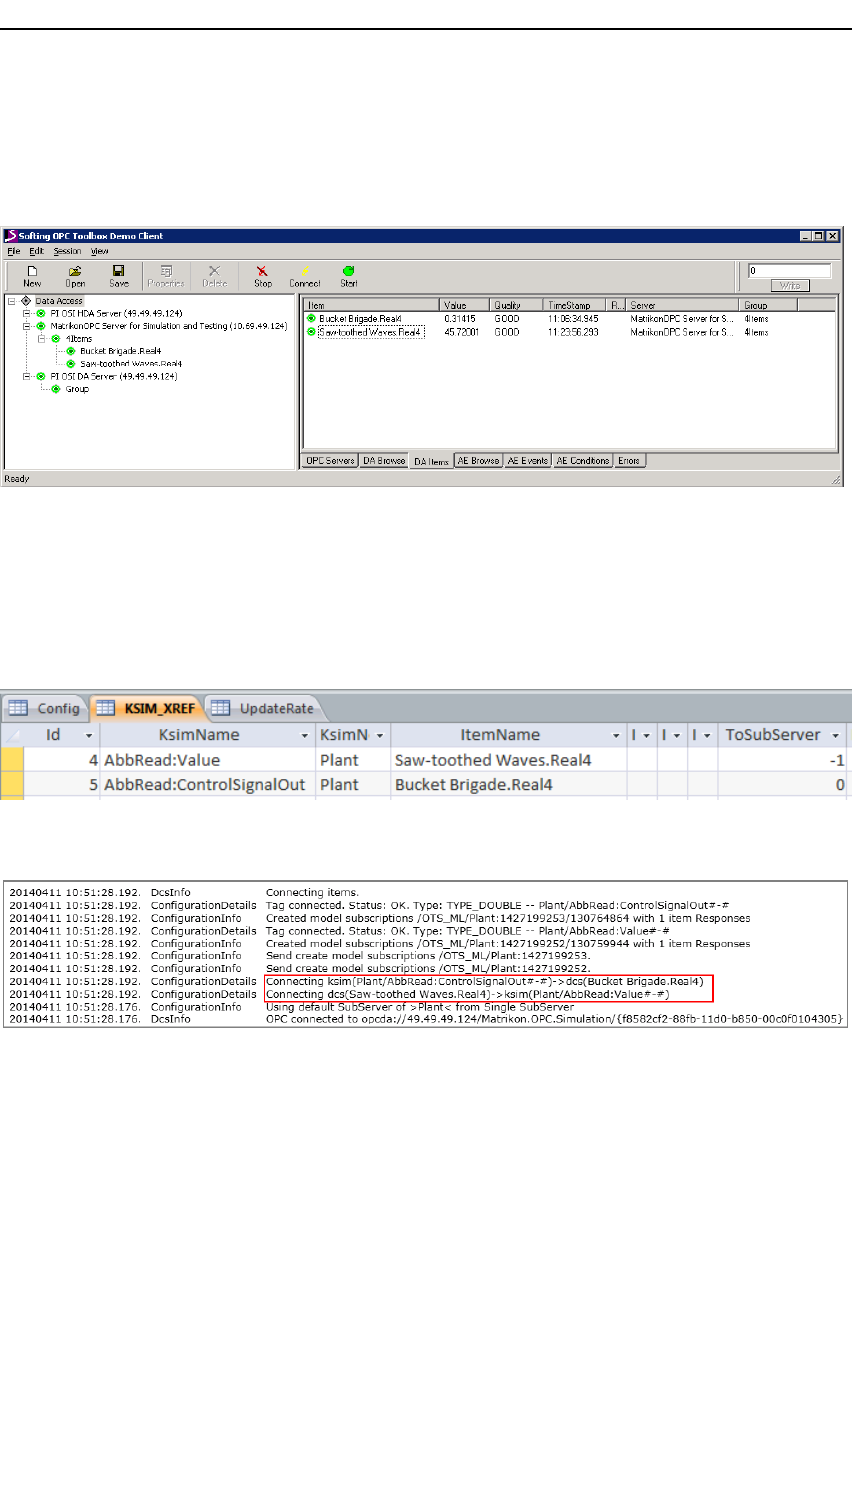Collapse the PI OSI HDA Server node
Image resolution: width=852 pixels, height=1509 pixels.
coord(27,313)
